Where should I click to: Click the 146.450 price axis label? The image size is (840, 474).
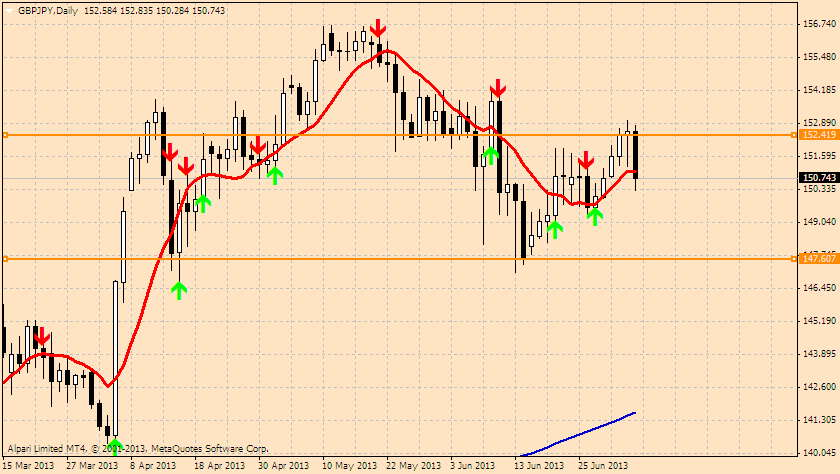[x=819, y=288]
